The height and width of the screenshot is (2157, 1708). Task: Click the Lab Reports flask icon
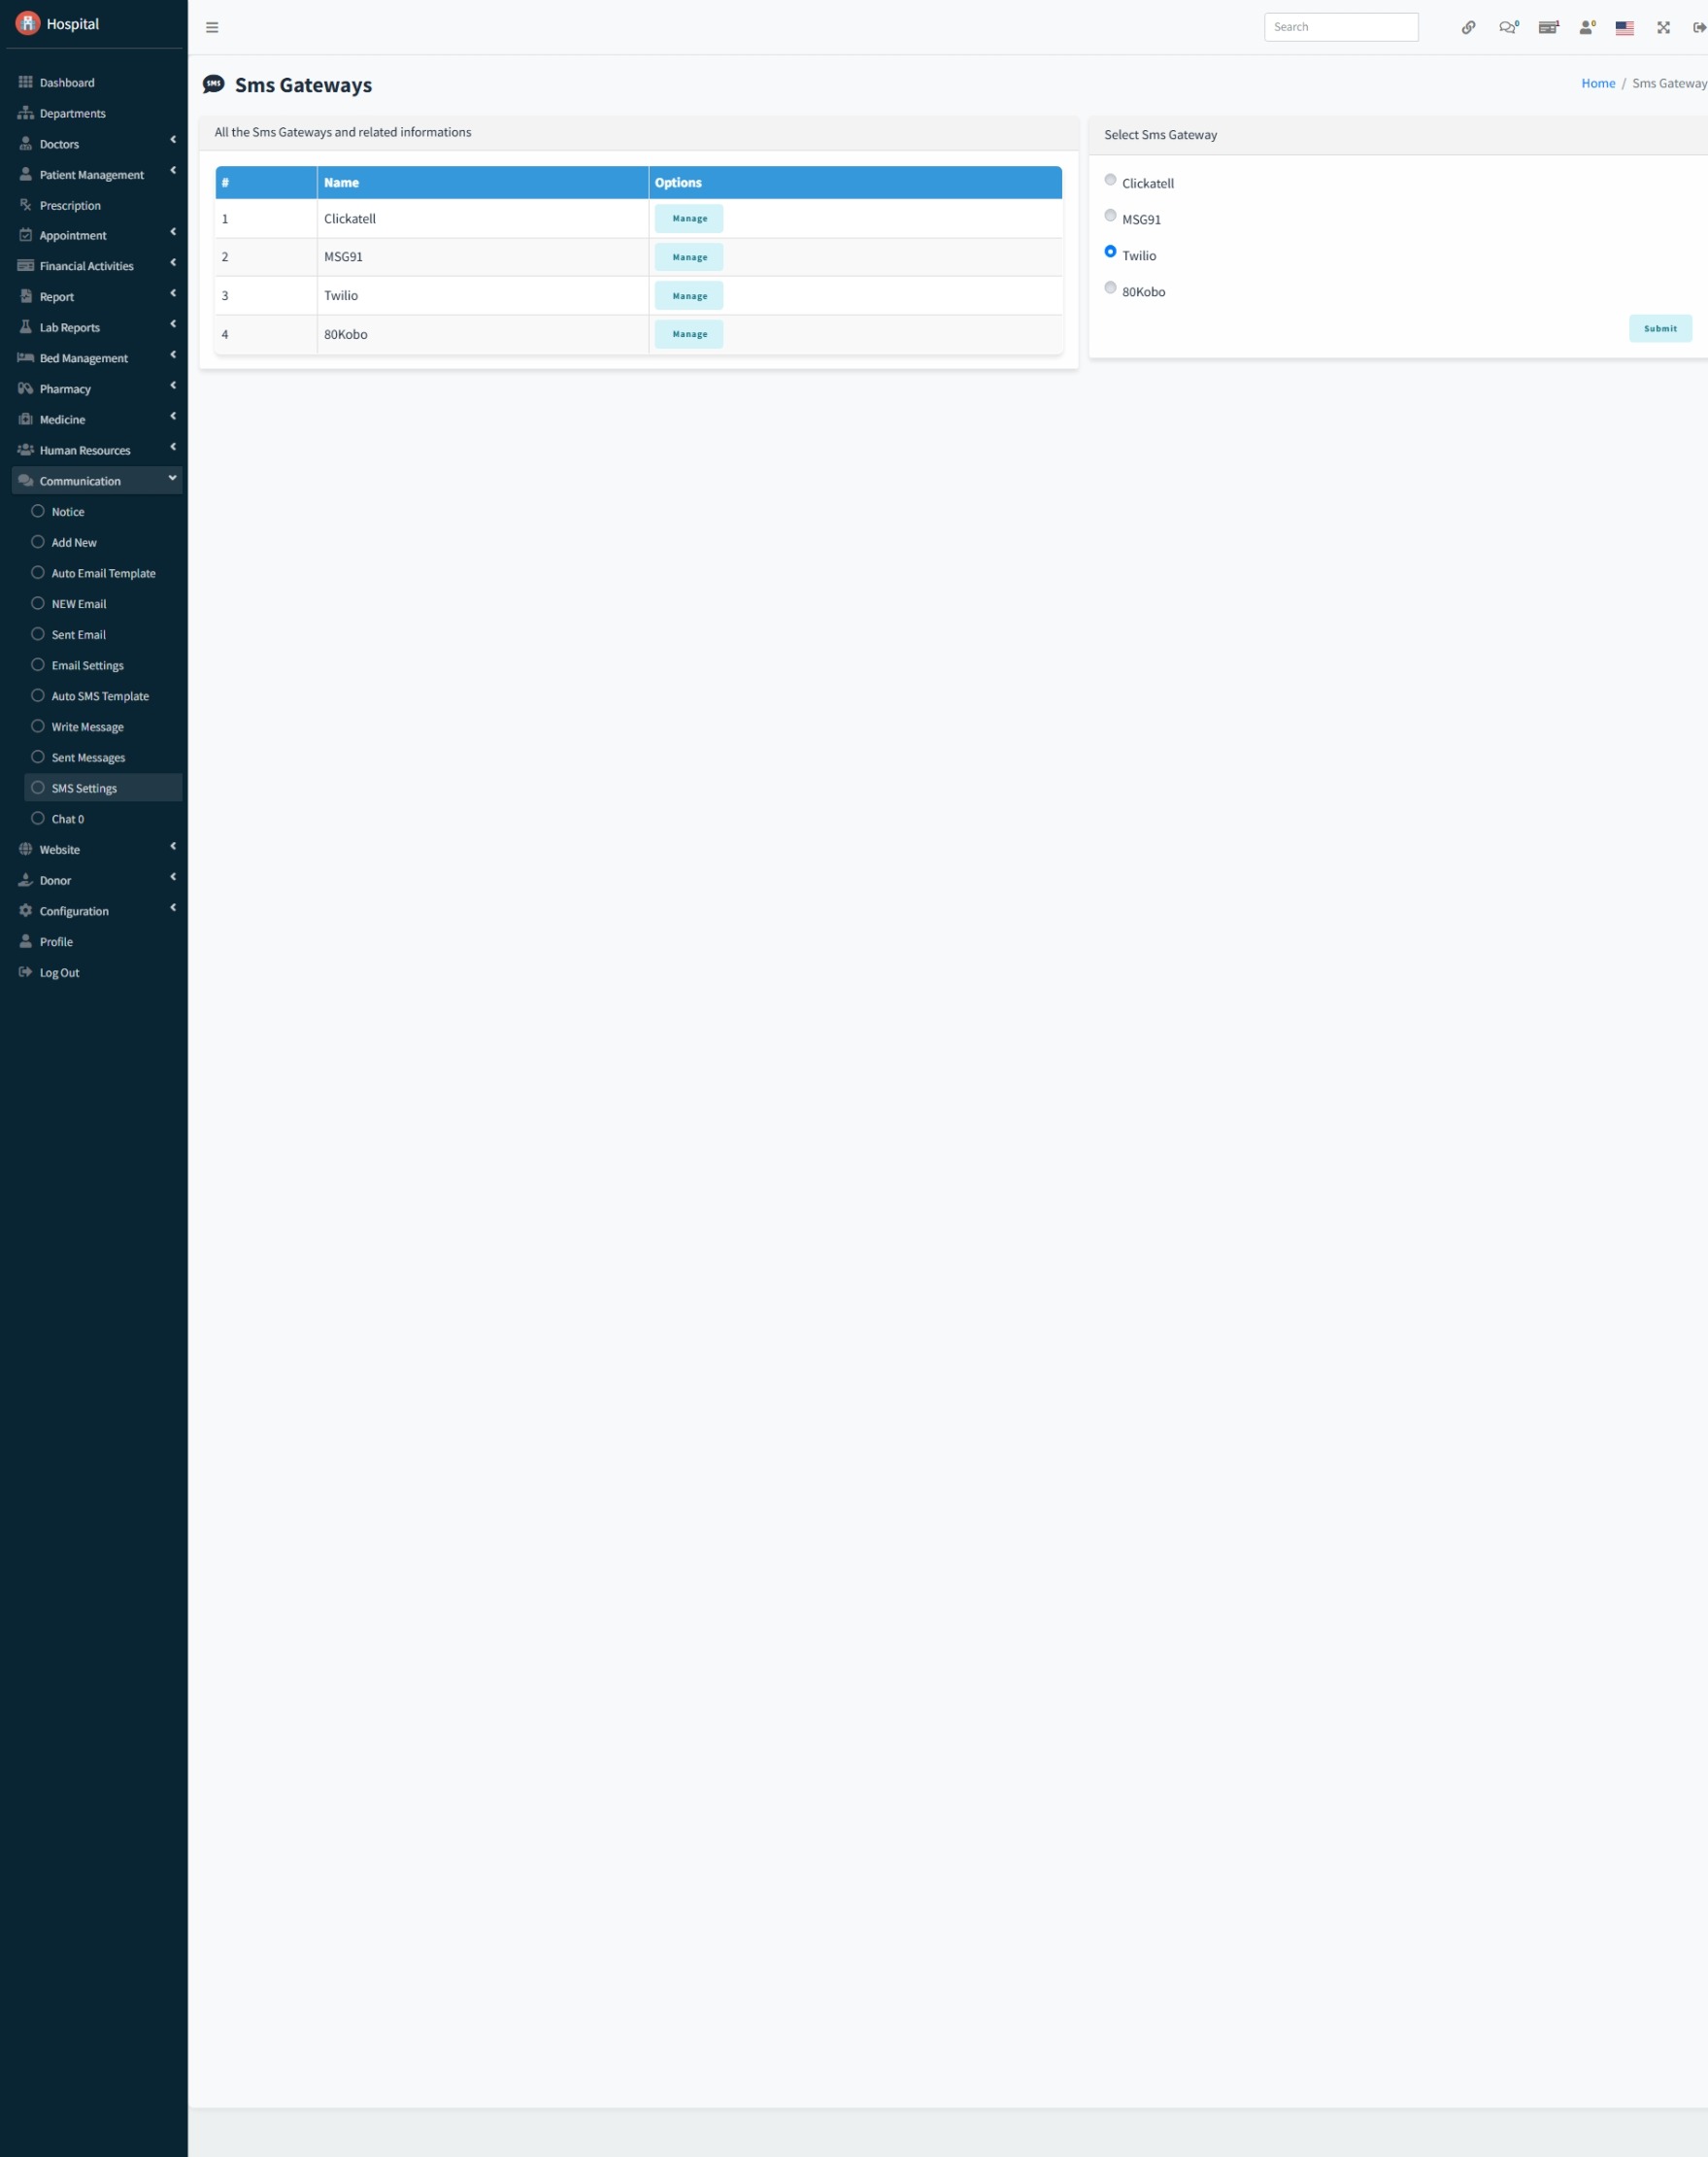(26, 327)
